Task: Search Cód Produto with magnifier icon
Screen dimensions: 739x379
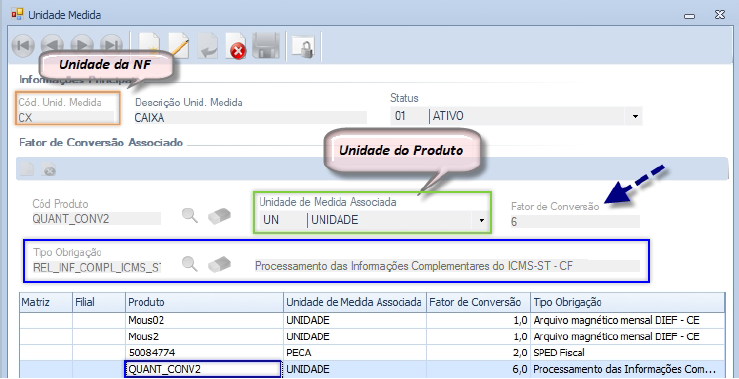Action: pos(190,215)
